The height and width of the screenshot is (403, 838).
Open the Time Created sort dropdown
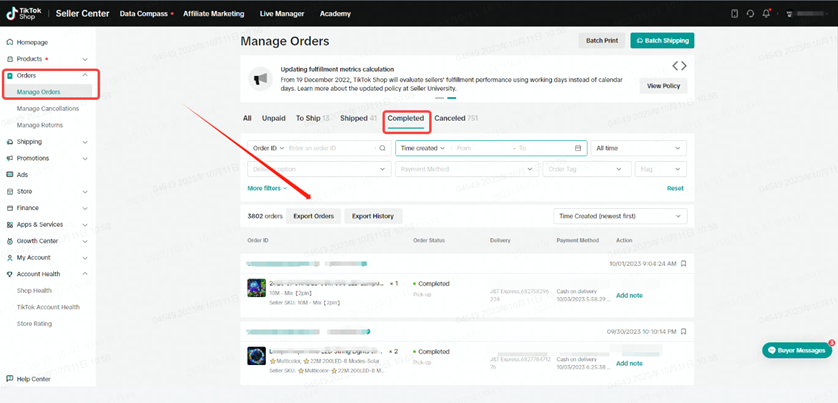[x=620, y=216]
